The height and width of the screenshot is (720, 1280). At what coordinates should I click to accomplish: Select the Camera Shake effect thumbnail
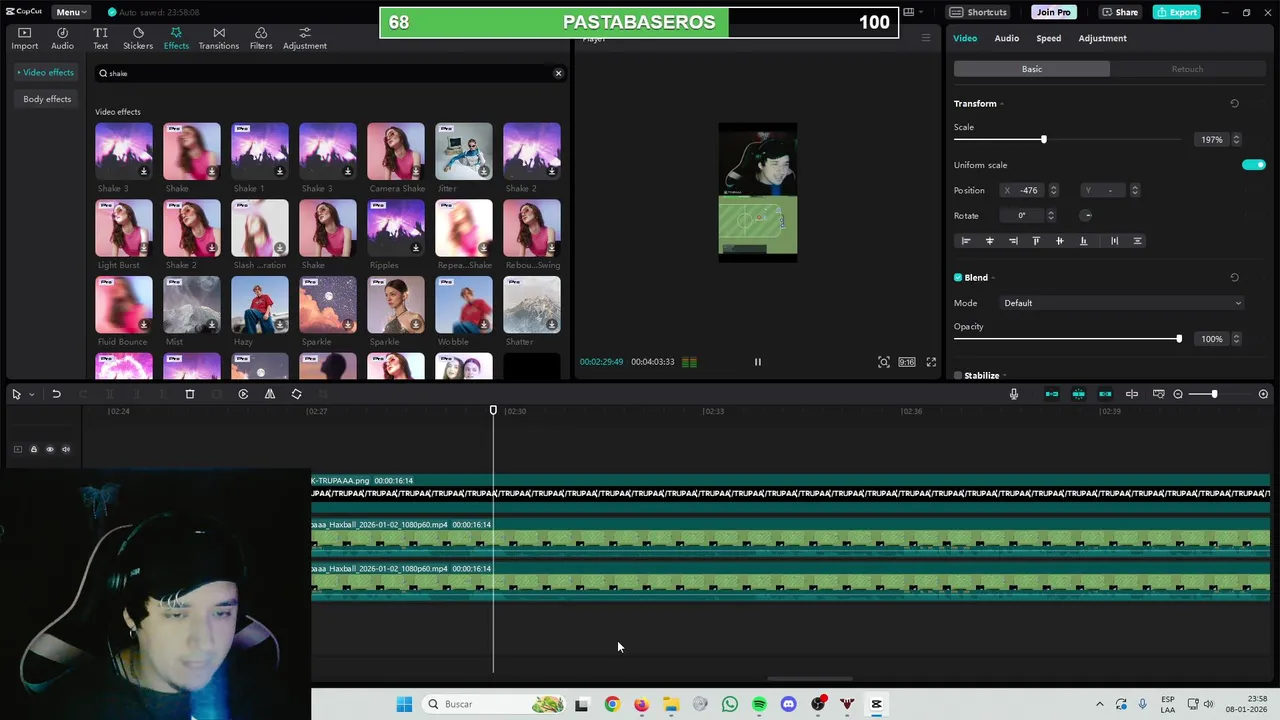click(x=396, y=152)
